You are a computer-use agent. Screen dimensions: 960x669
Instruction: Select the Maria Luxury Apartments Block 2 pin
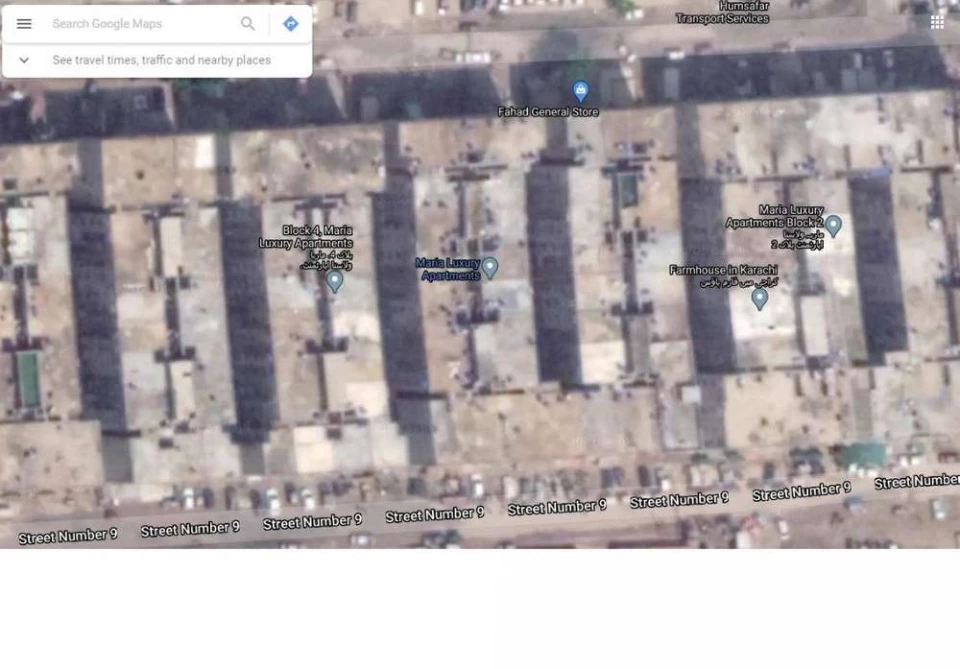click(833, 225)
